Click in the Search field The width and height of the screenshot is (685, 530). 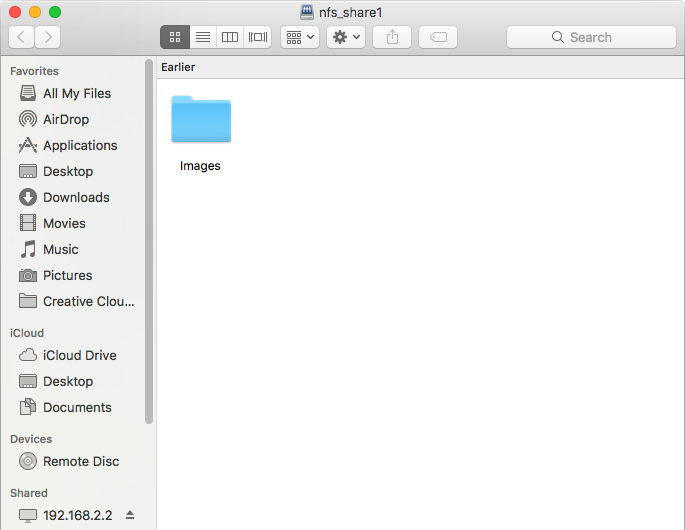590,37
